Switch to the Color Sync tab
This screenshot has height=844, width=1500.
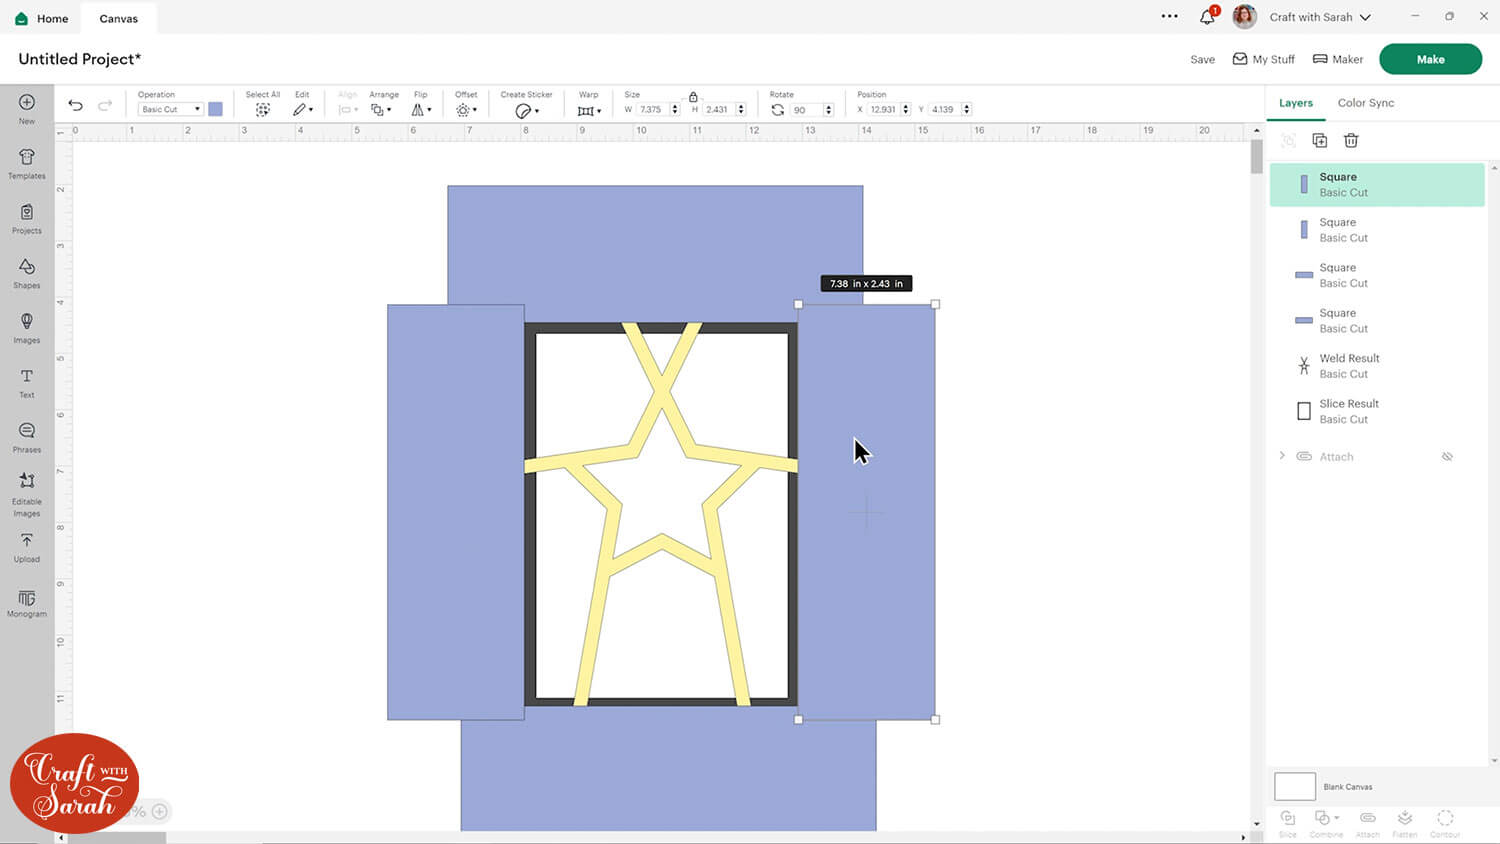point(1365,103)
